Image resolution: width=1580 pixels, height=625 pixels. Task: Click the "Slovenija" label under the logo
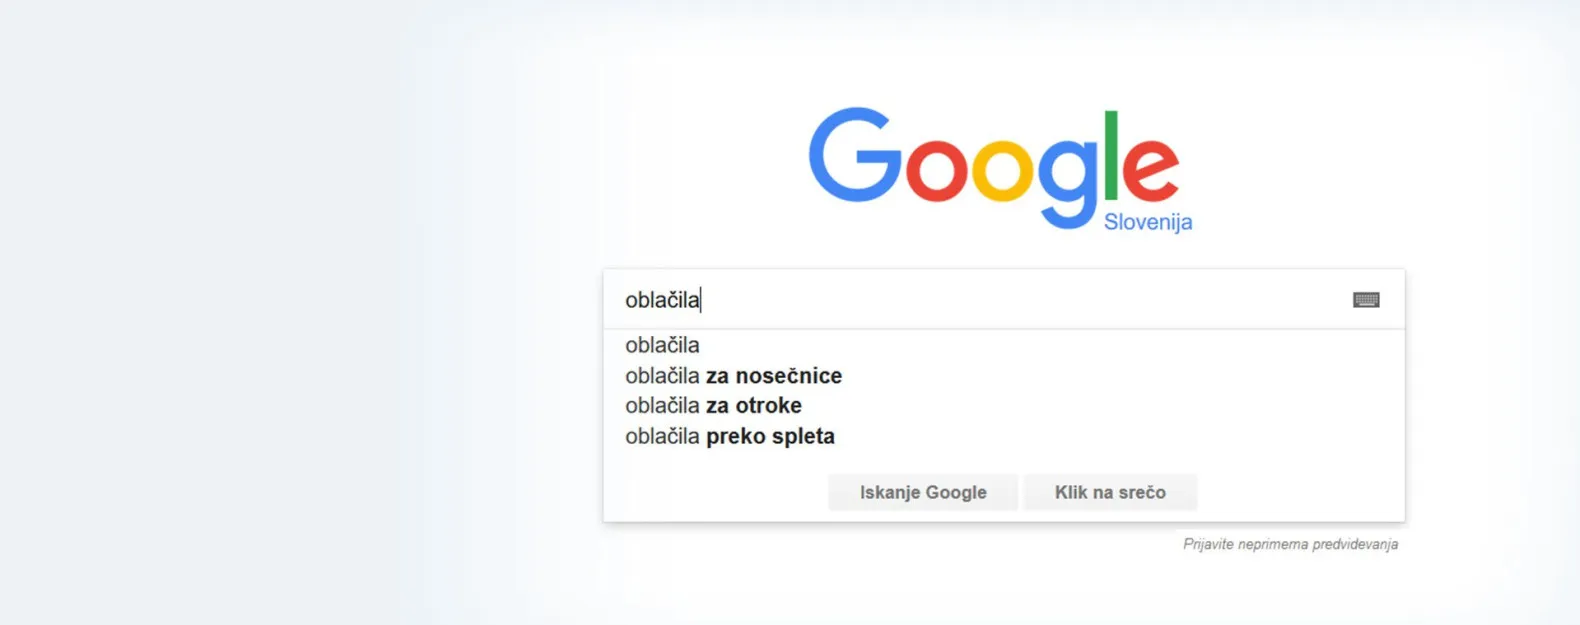pos(1147,222)
